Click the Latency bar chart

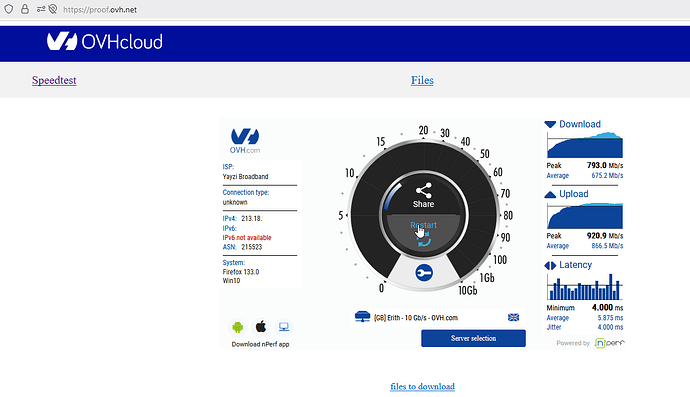pyautogui.click(x=585, y=287)
